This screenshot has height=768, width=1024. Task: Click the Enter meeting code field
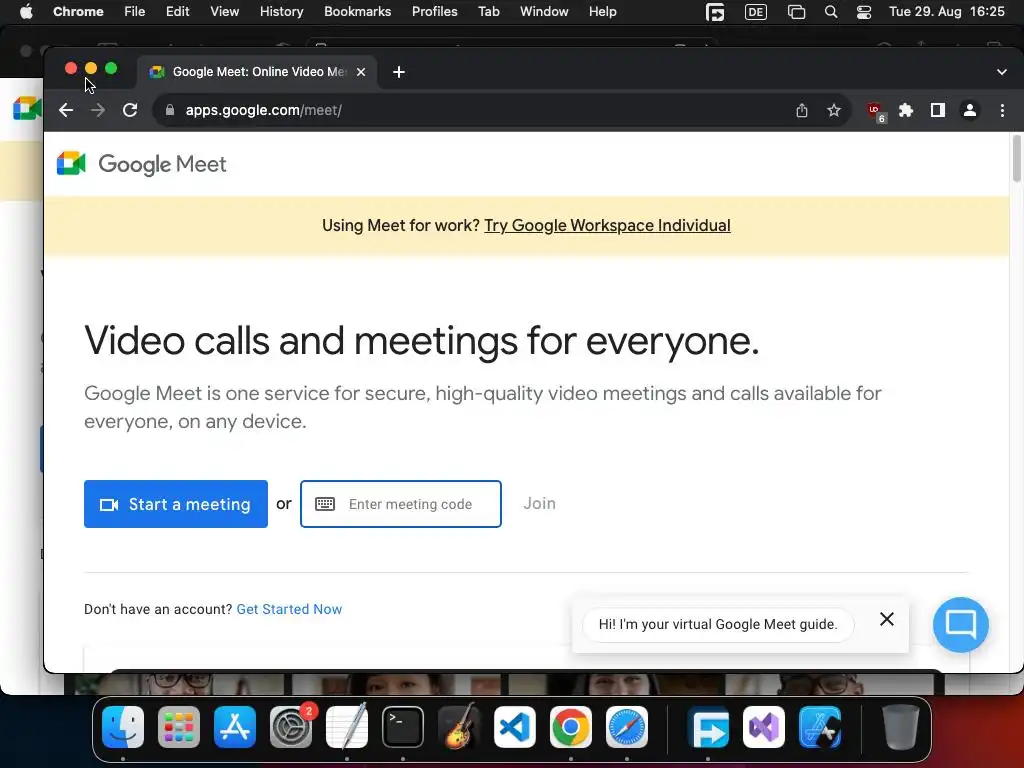pos(401,504)
